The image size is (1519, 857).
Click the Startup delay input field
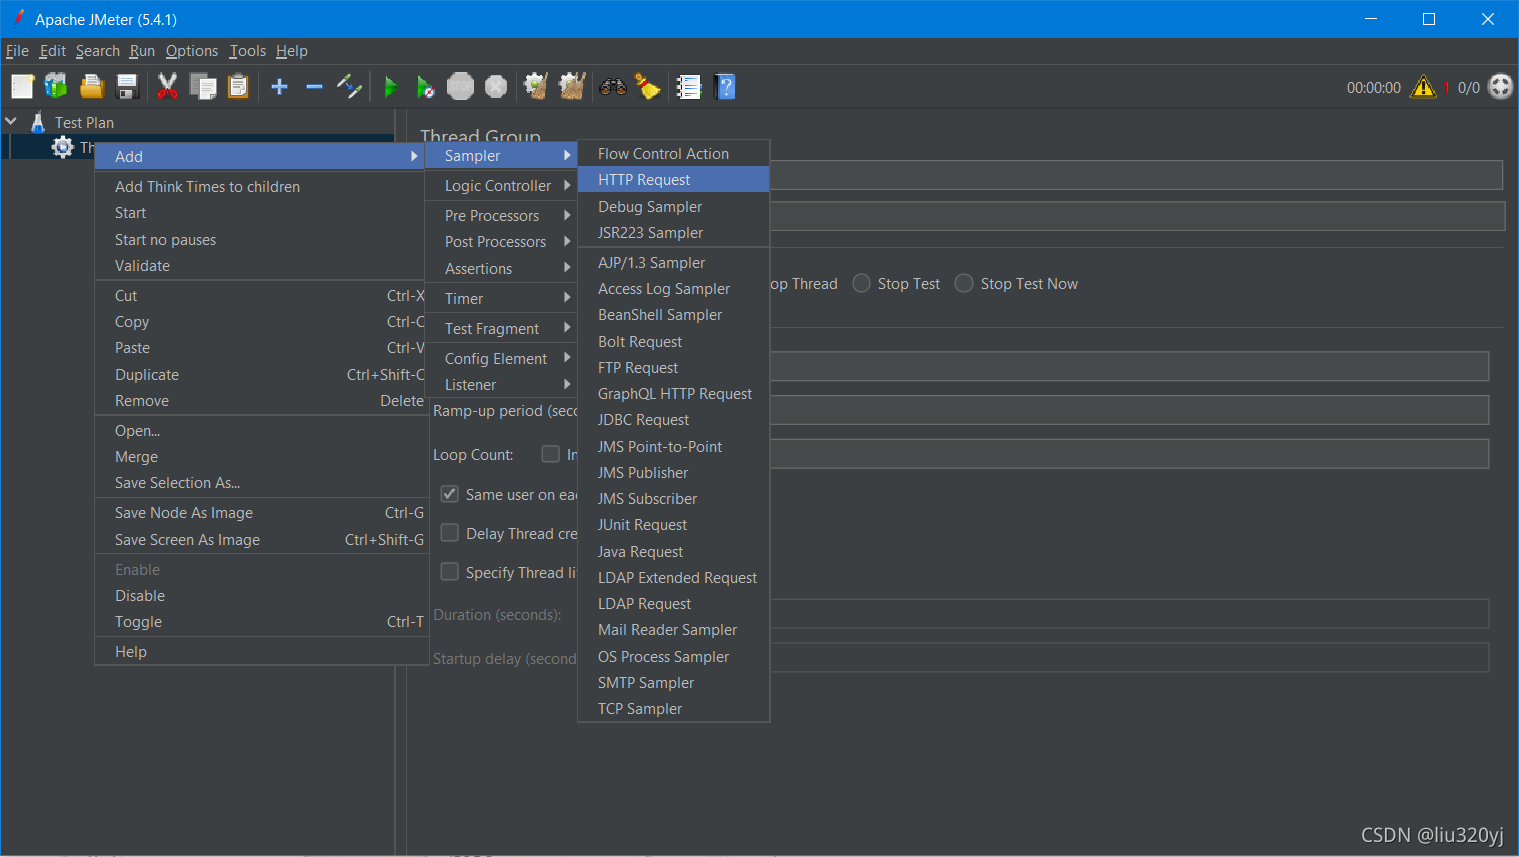tap(1129, 658)
